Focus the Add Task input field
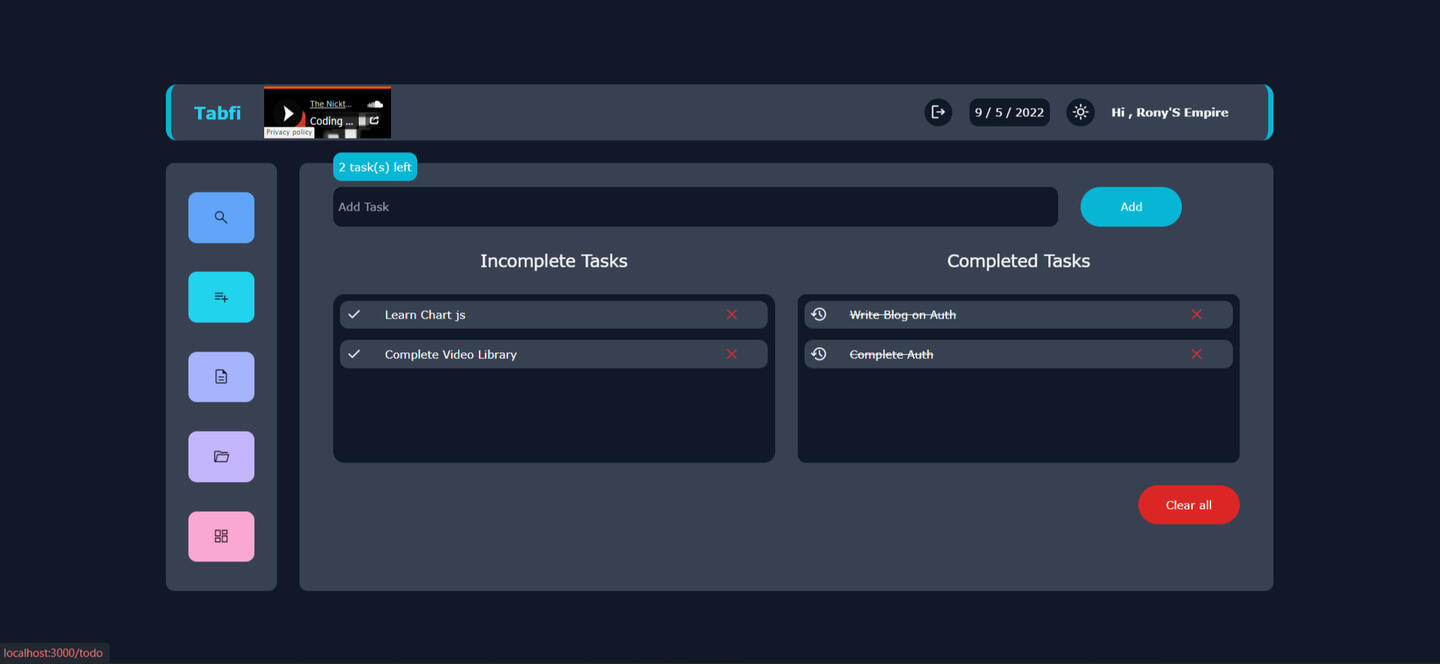This screenshot has height=664, width=1440. [695, 207]
